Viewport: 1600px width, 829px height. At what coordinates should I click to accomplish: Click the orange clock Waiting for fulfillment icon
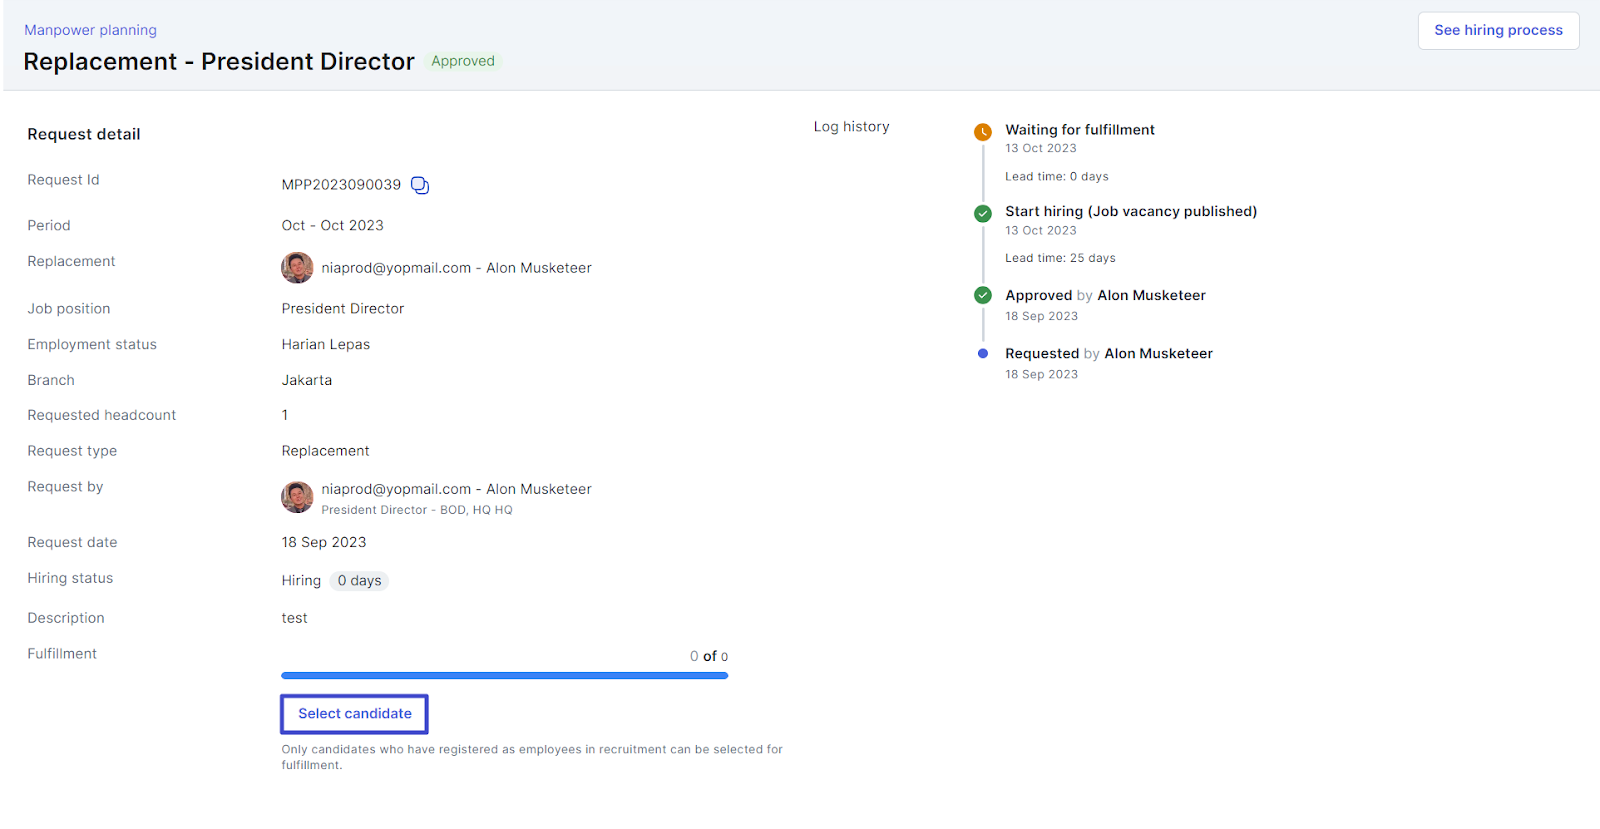pos(983,132)
